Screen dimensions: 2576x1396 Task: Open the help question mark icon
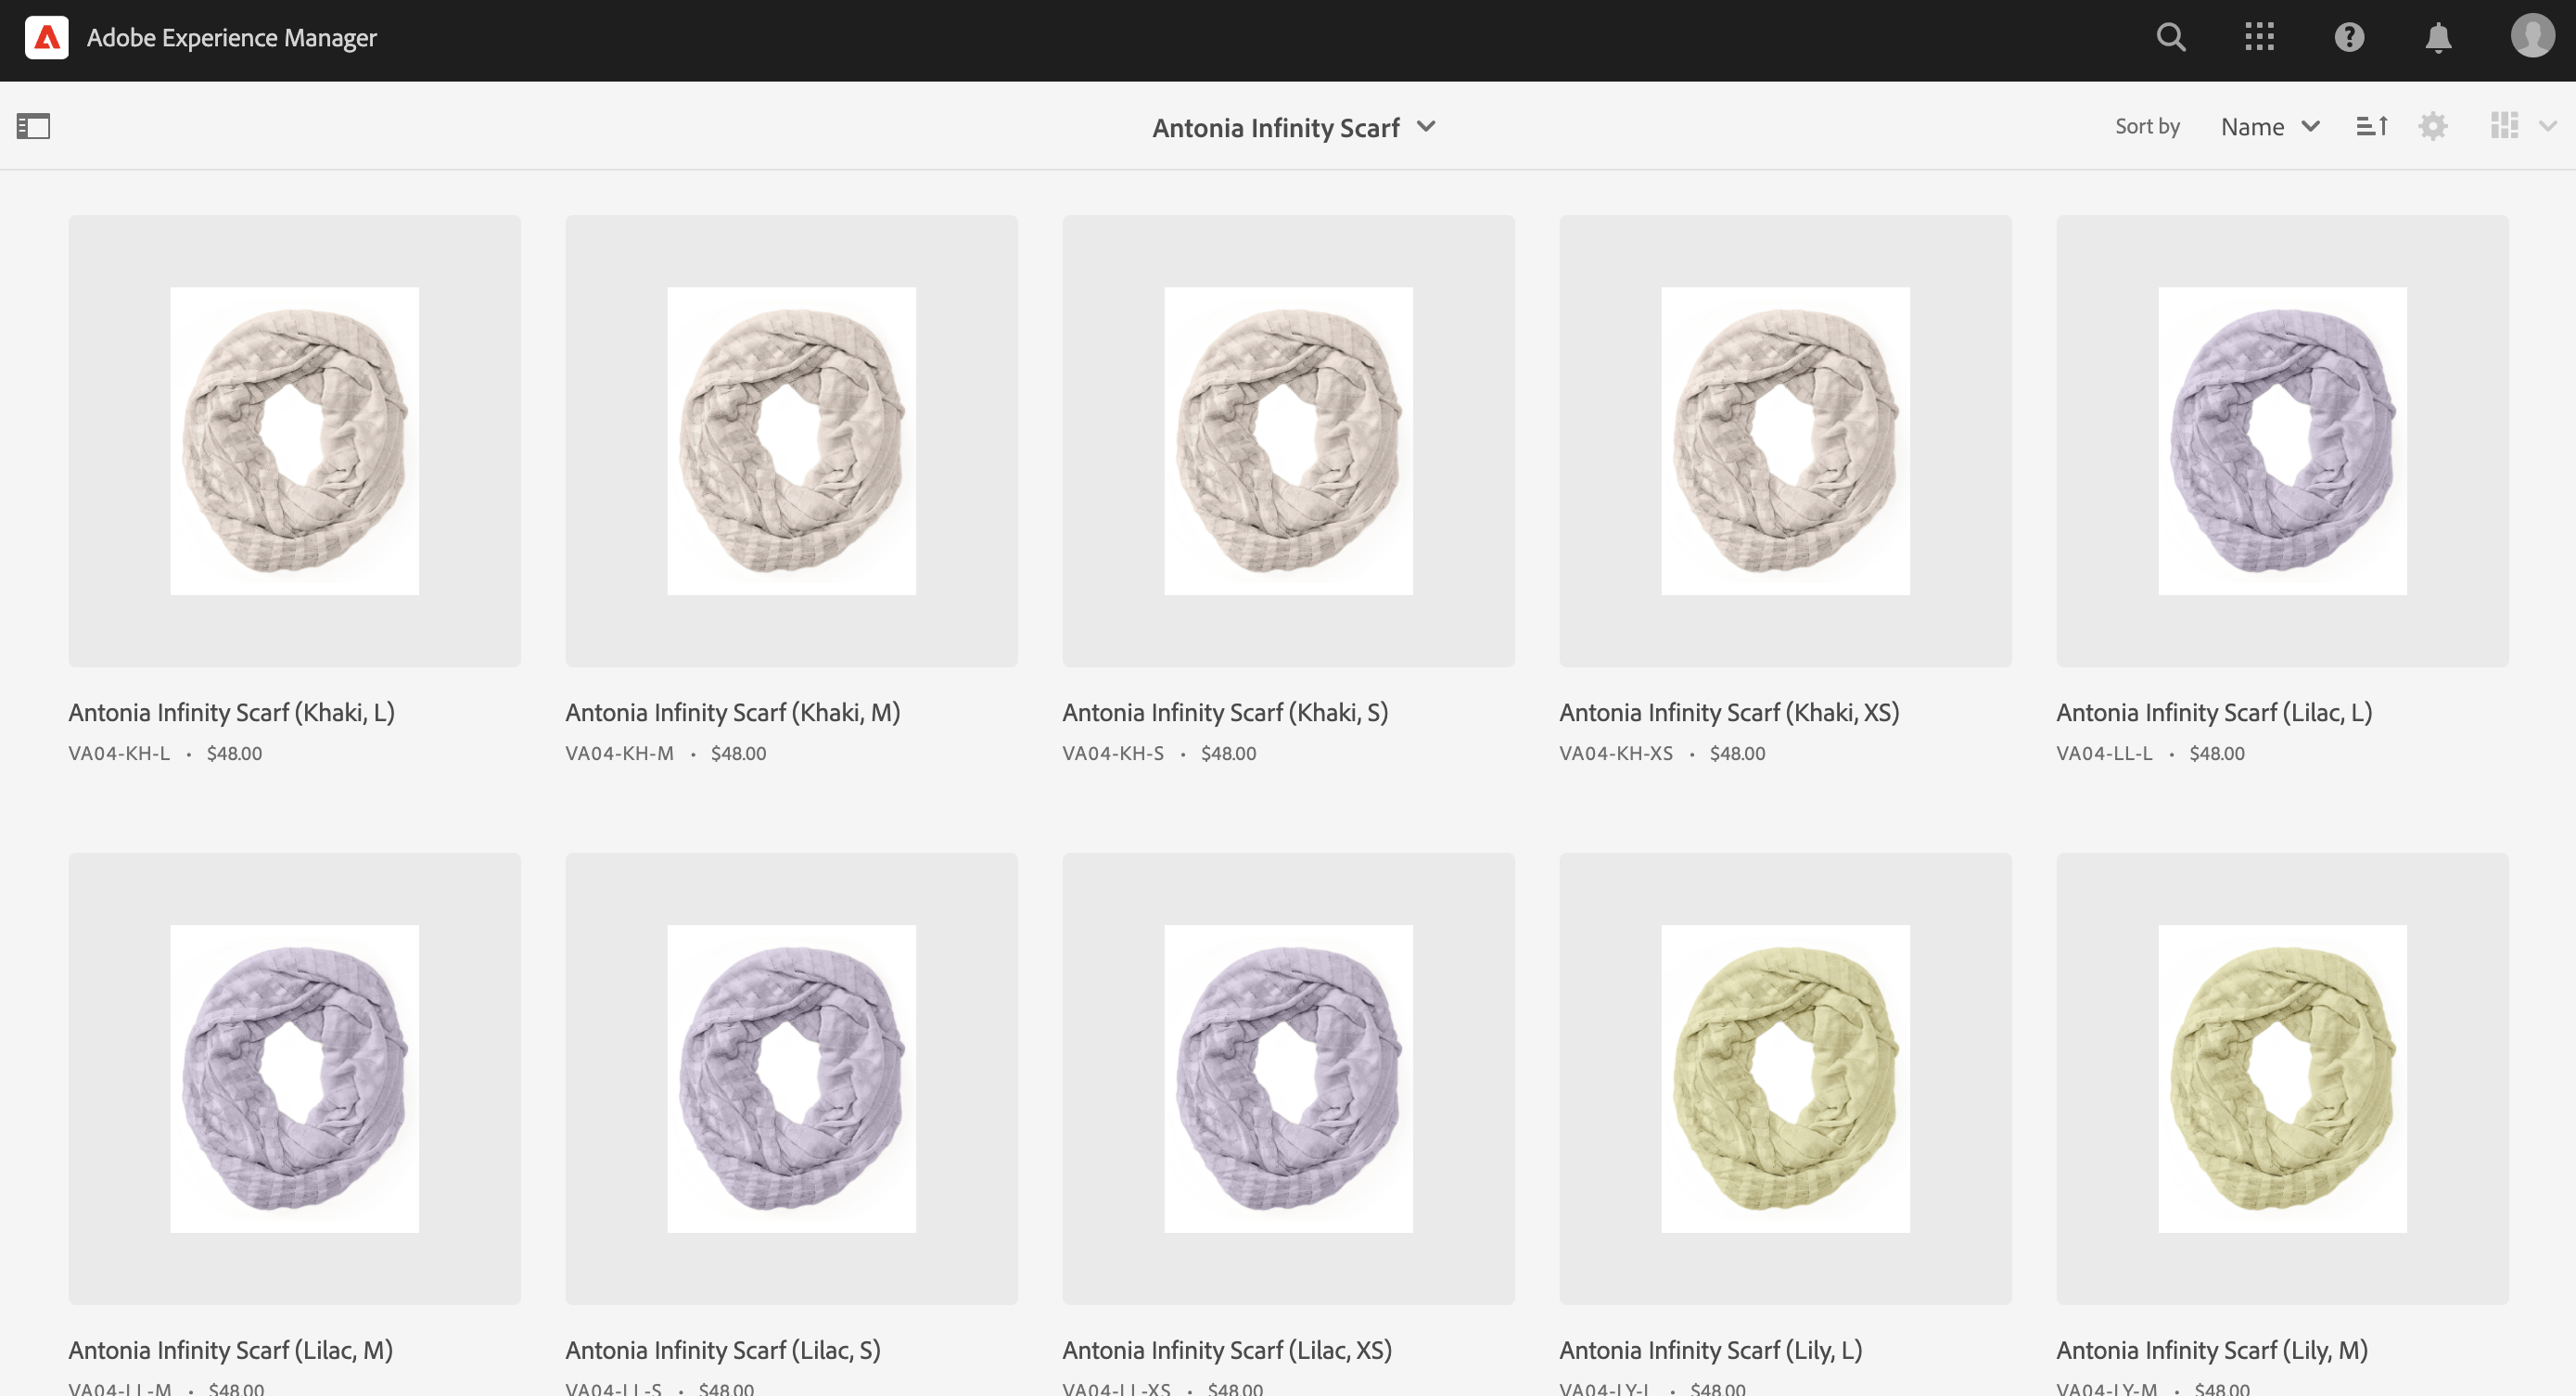(x=2348, y=38)
